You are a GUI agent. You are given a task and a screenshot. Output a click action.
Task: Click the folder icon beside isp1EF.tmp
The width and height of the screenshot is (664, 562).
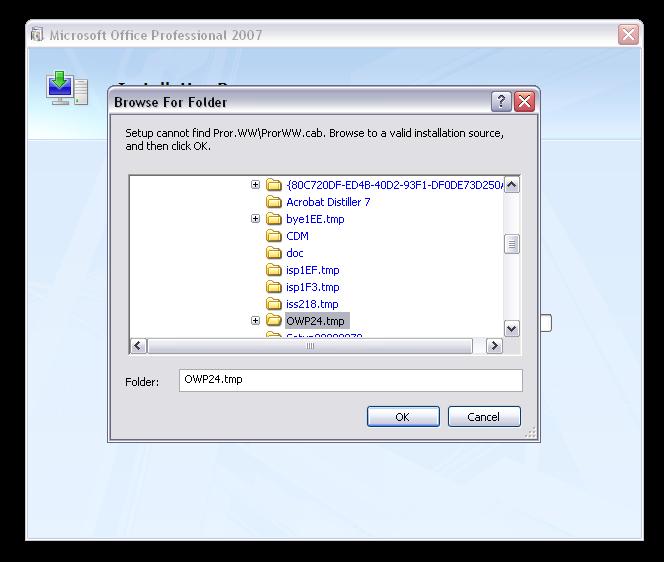(x=274, y=270)
